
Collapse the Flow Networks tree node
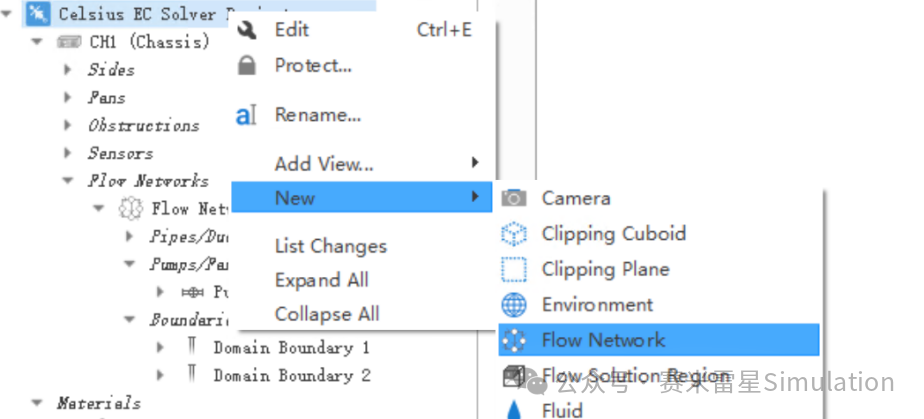coord(68,181)
